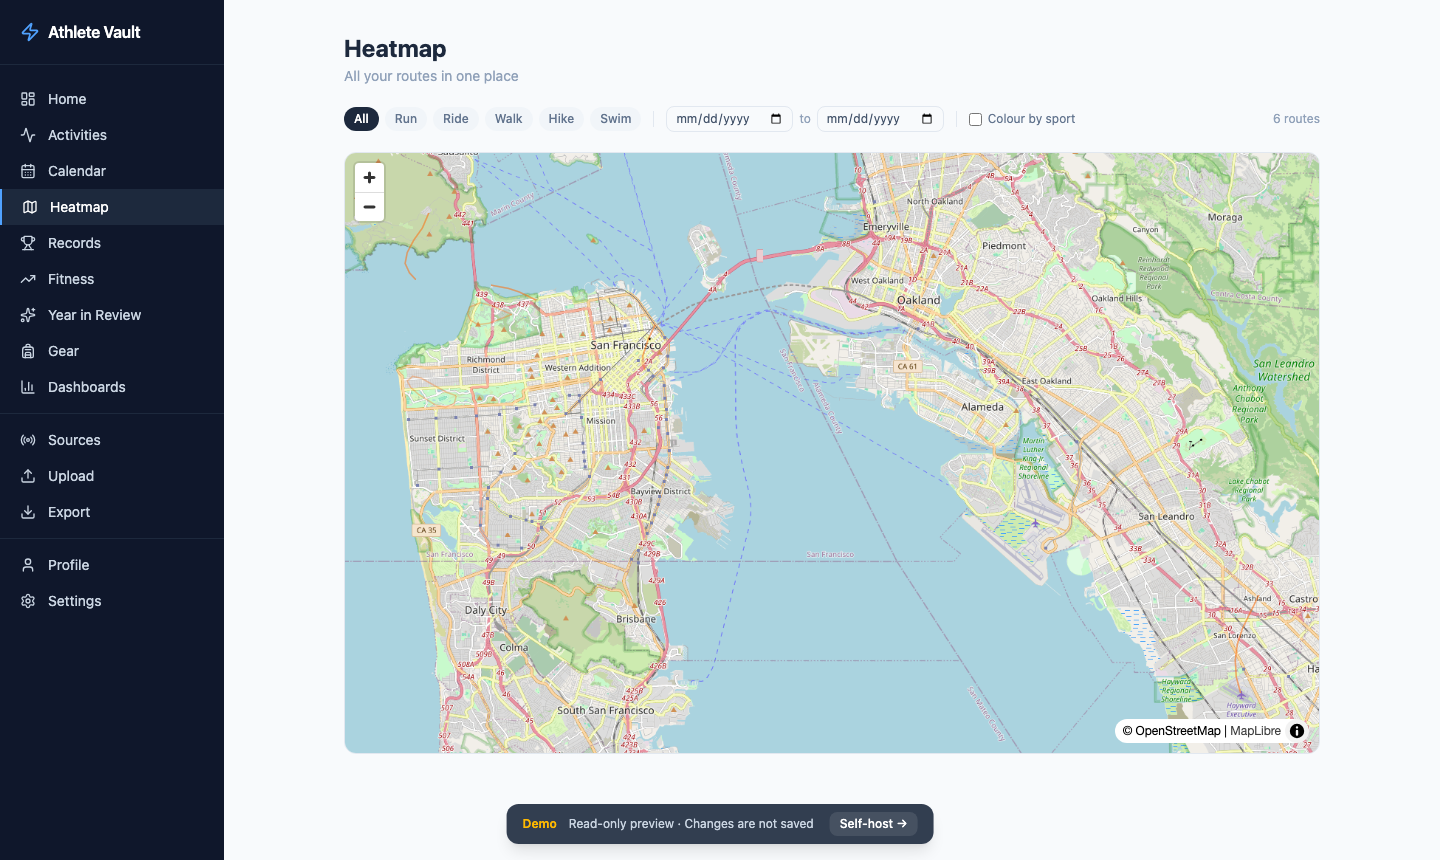1440x860 pixels.
Task: Open the Dashboards label in sidebar
Action: 87,387
